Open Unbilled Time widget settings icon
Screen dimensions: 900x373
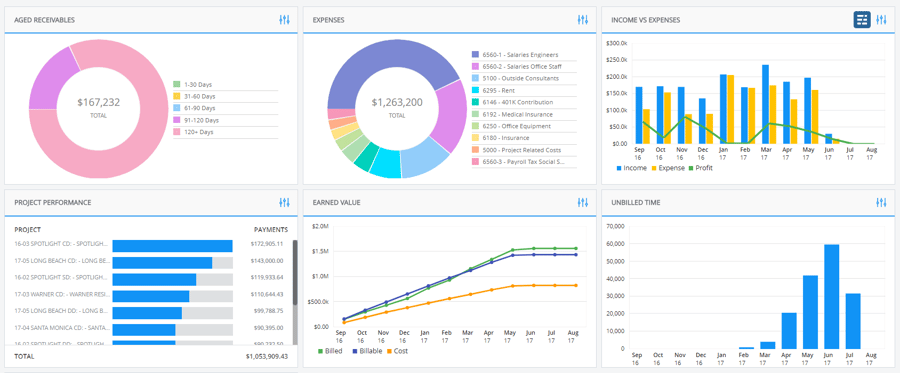pyautogui.click(x=882, y=202)
